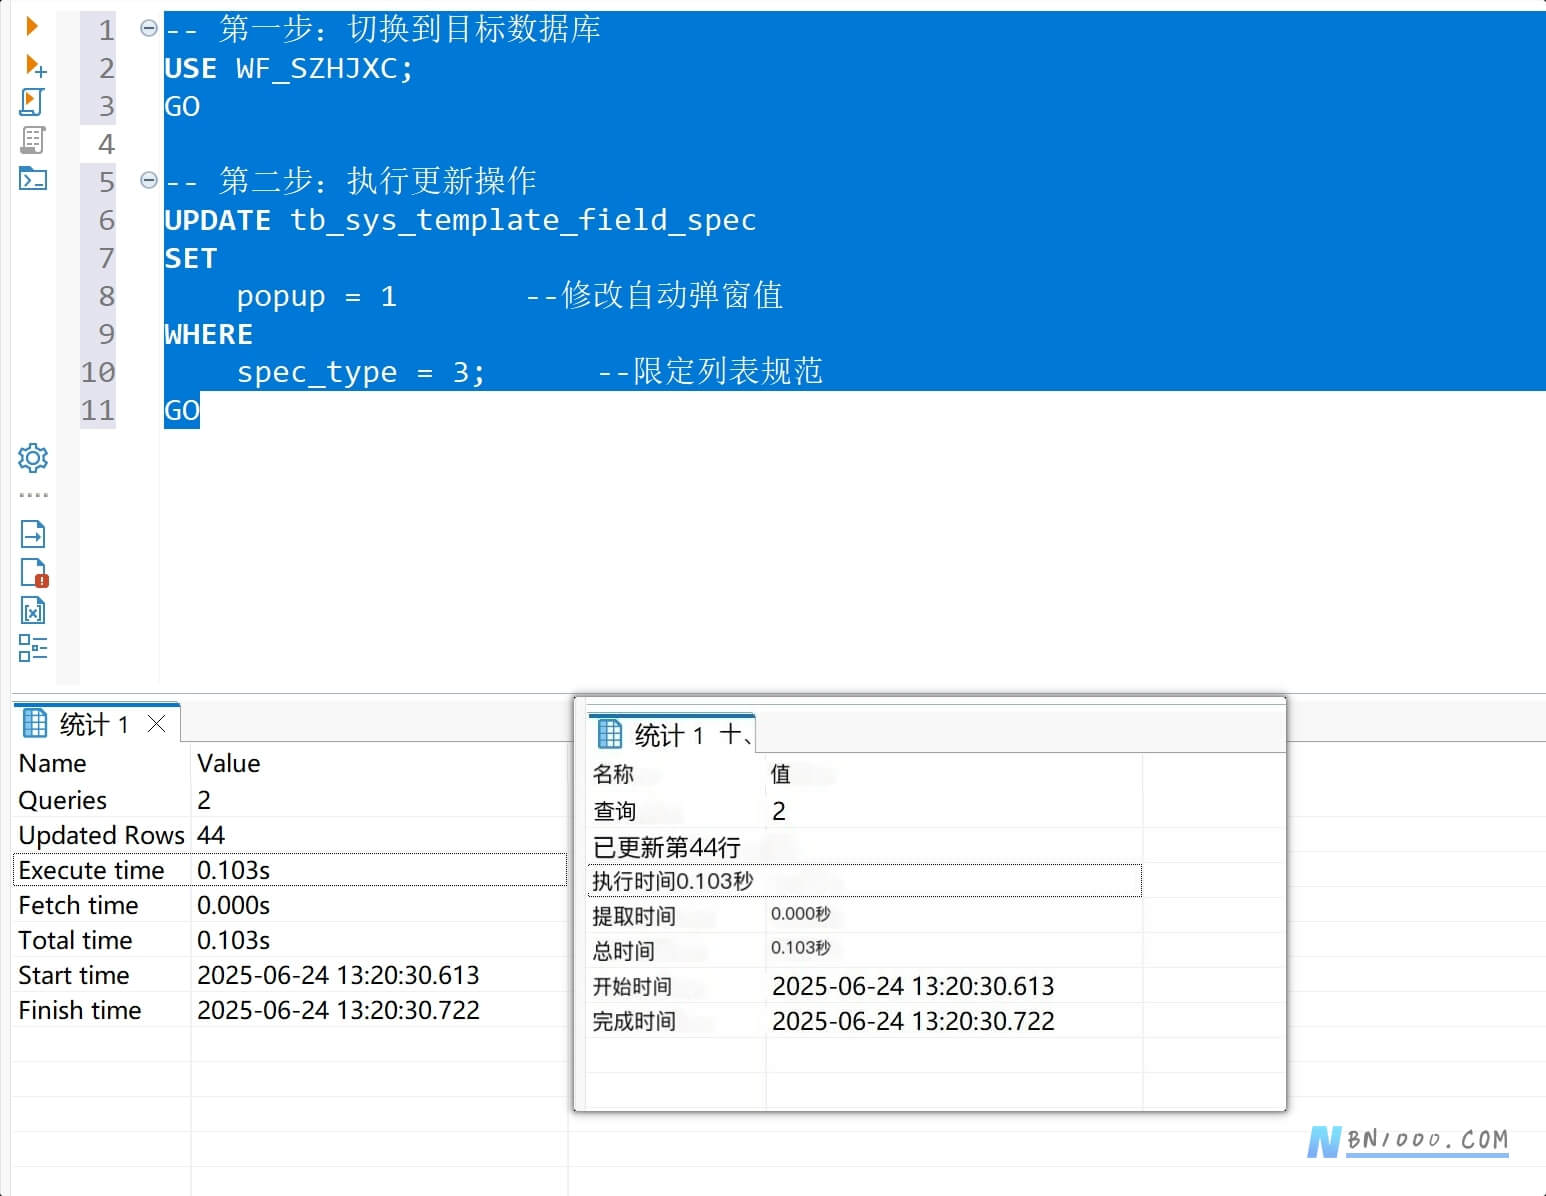1546x1196 pixels.
Task: Click the Value column header
Action: pos(228,763)
